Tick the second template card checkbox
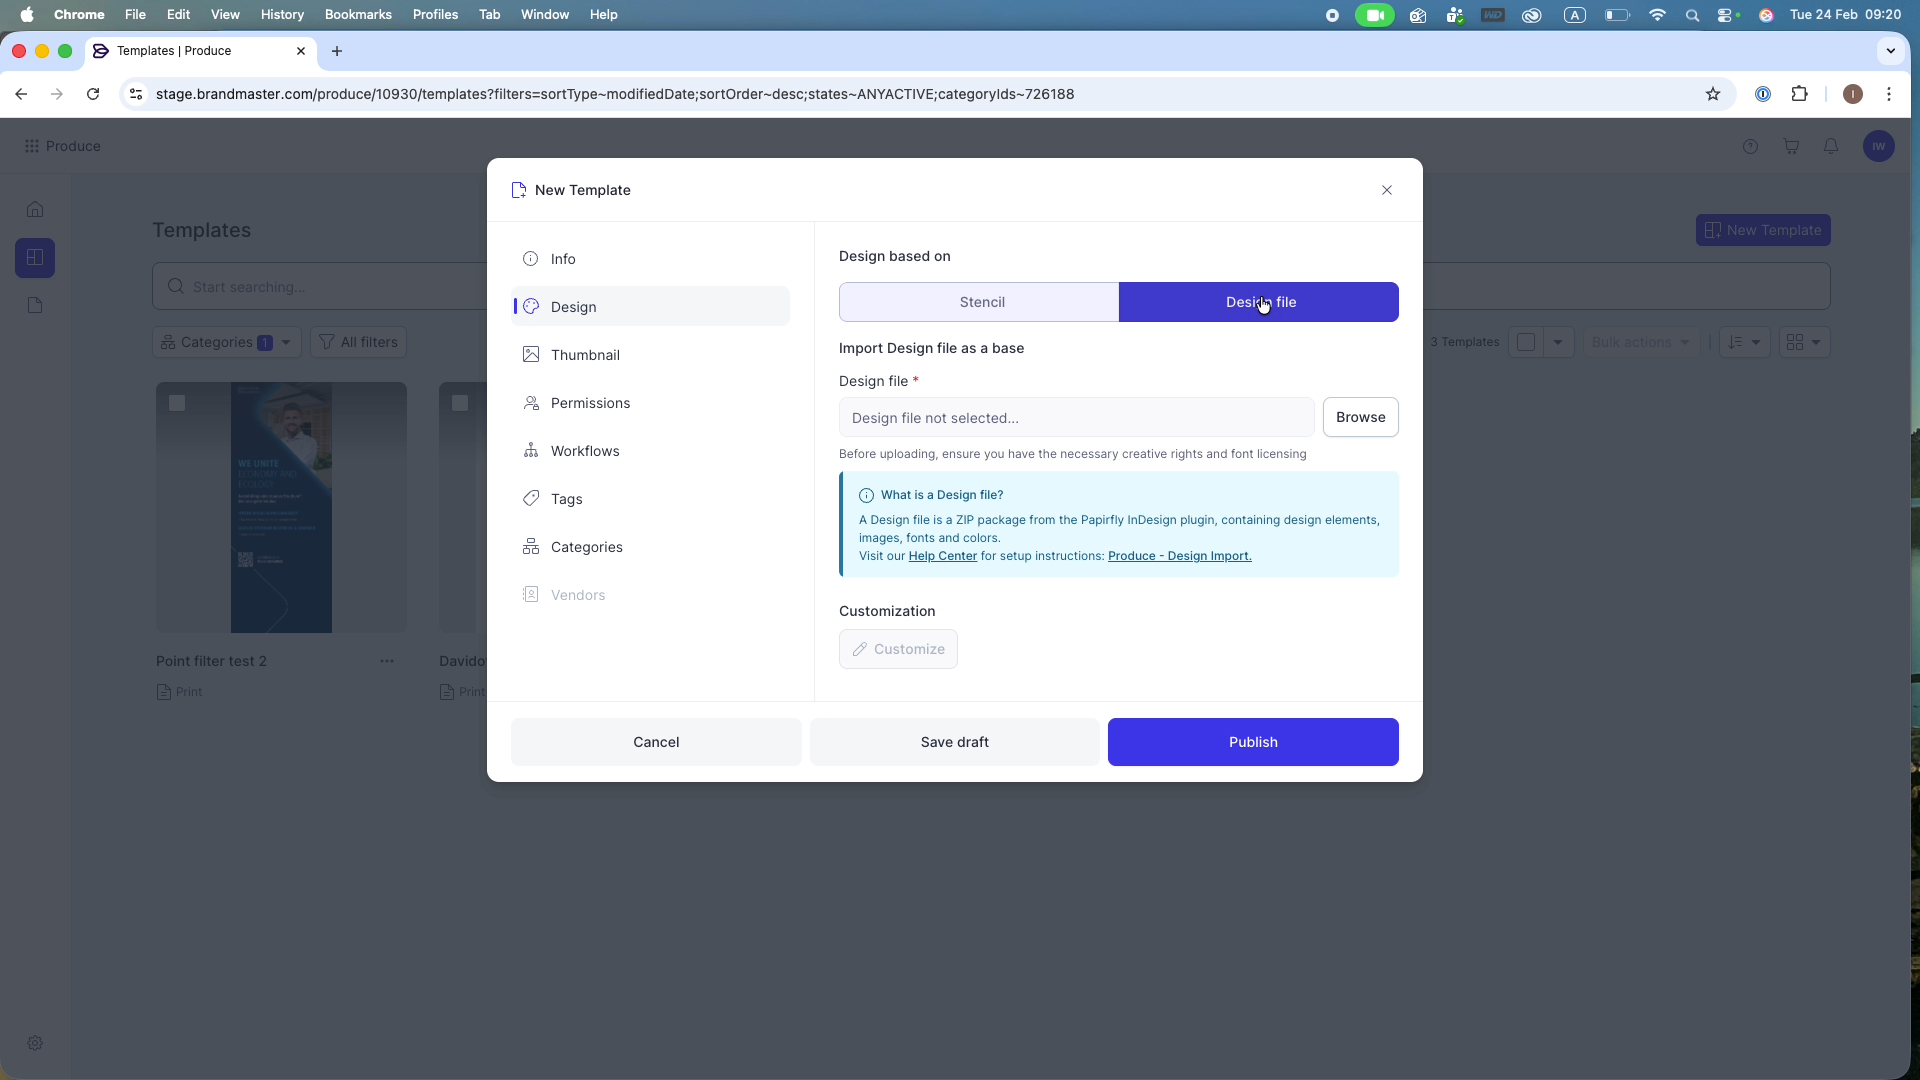Viewport: 1920px width, 1080px height. coord(460,403)
